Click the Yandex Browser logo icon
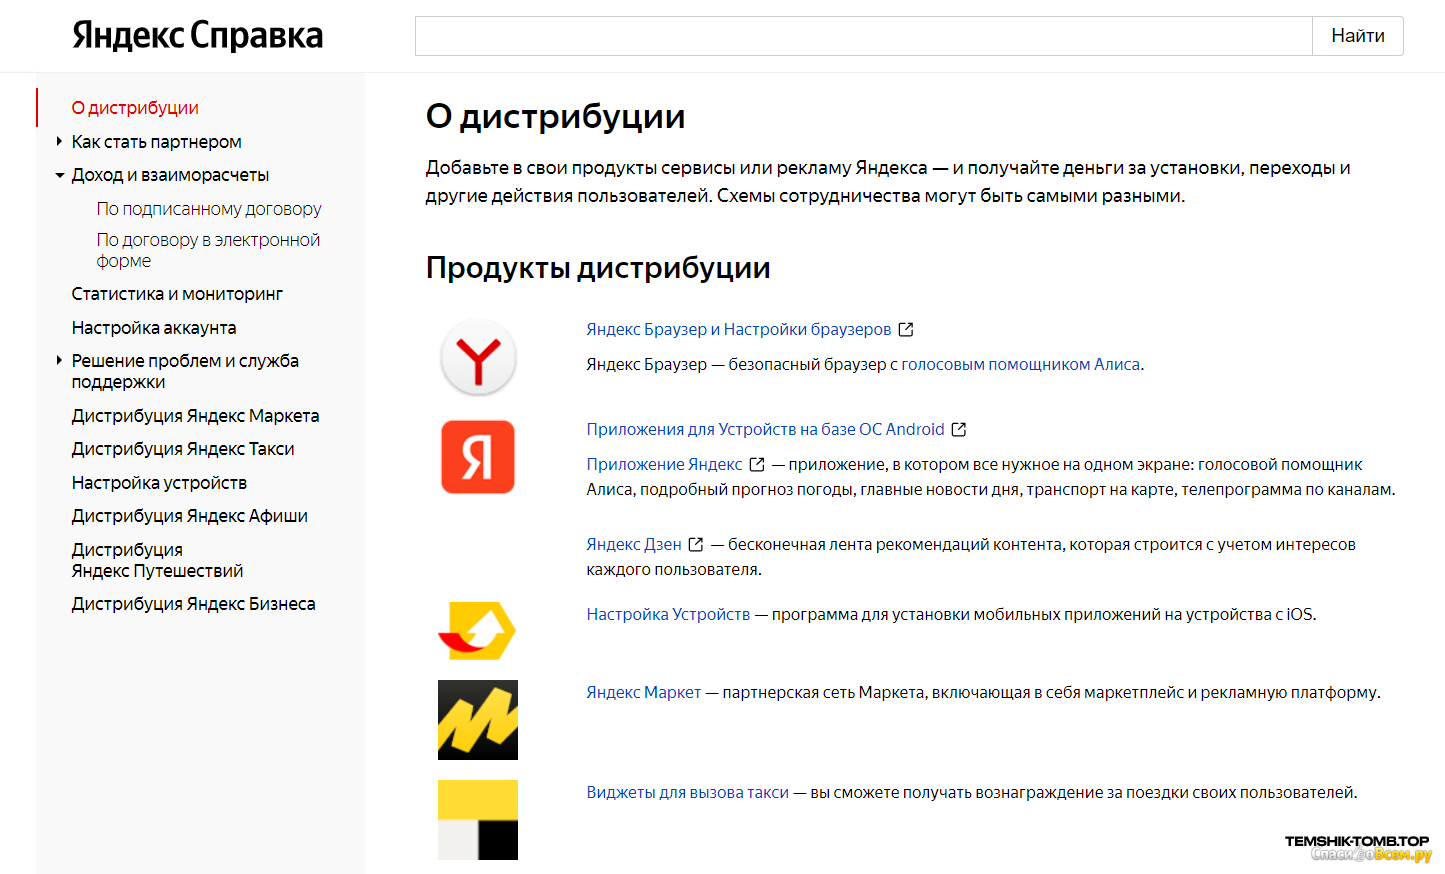Image resolution: width=1445 pixels, height=874 pixels. coord(478,358)
